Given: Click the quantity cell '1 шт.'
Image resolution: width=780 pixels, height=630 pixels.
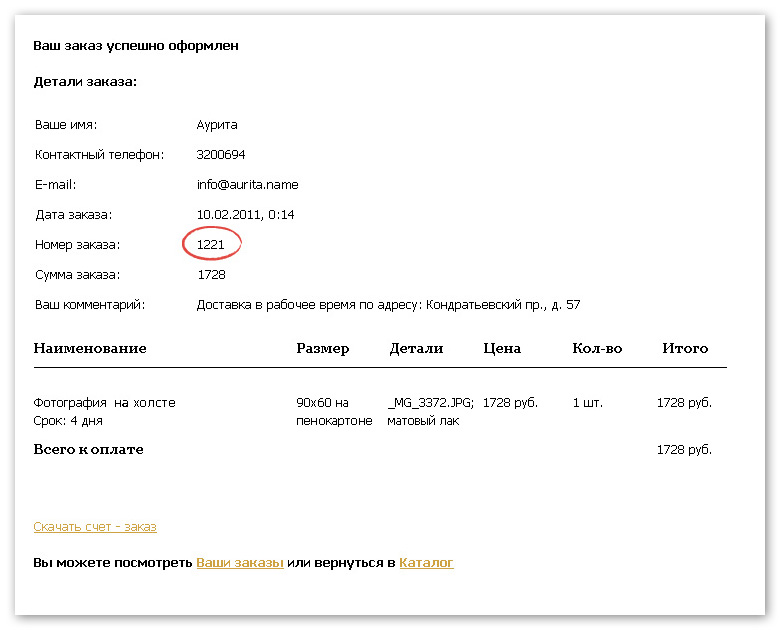Looking at the screenshot, I should pos(587,403).
